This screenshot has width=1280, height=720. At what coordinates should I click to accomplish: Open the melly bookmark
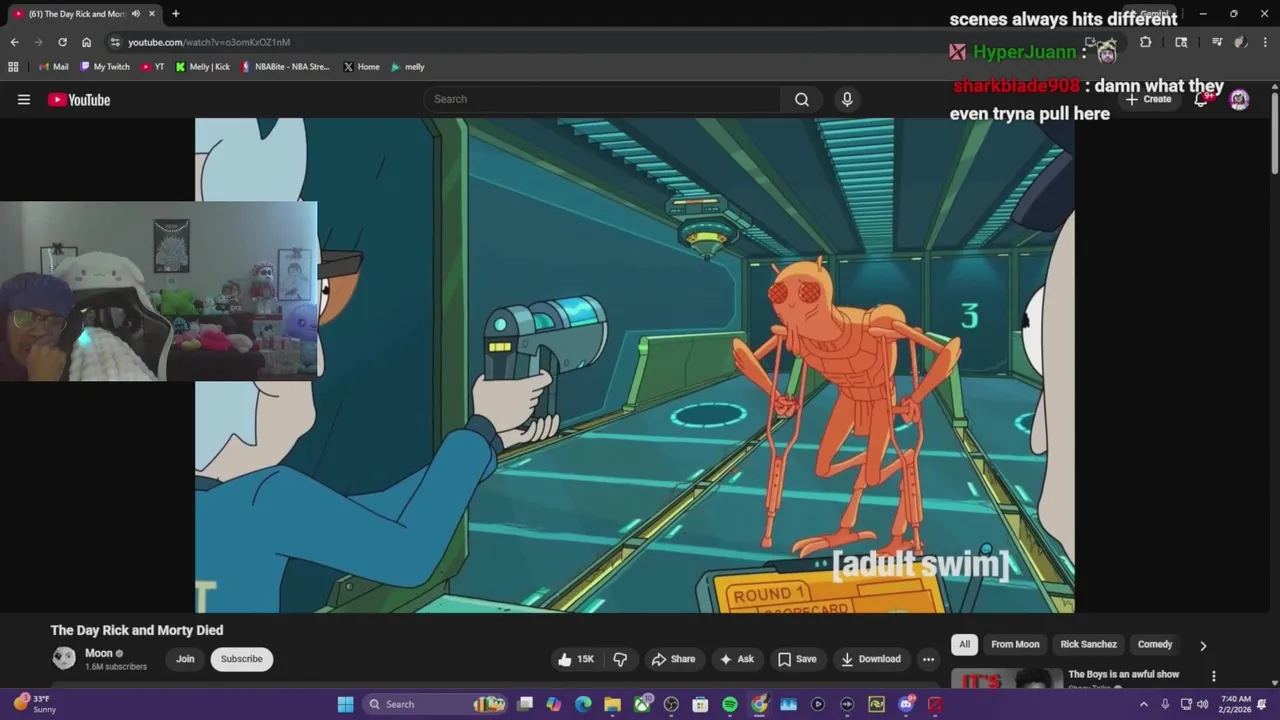[x=408, y=67]
